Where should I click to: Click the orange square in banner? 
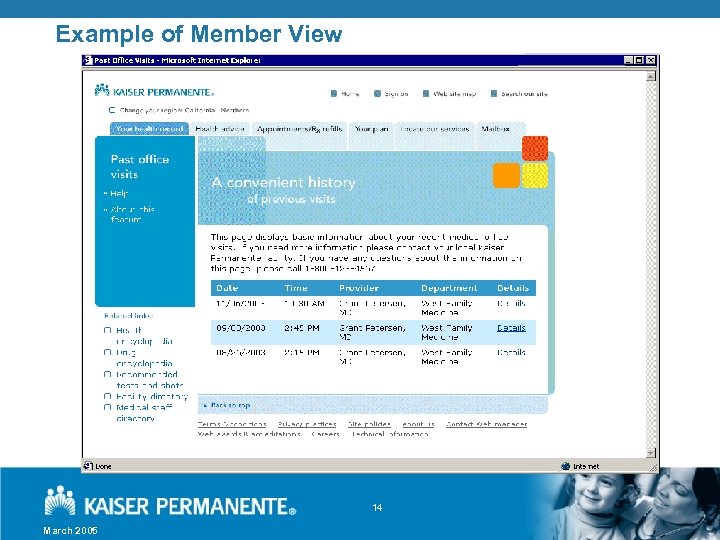click(506, 175)
